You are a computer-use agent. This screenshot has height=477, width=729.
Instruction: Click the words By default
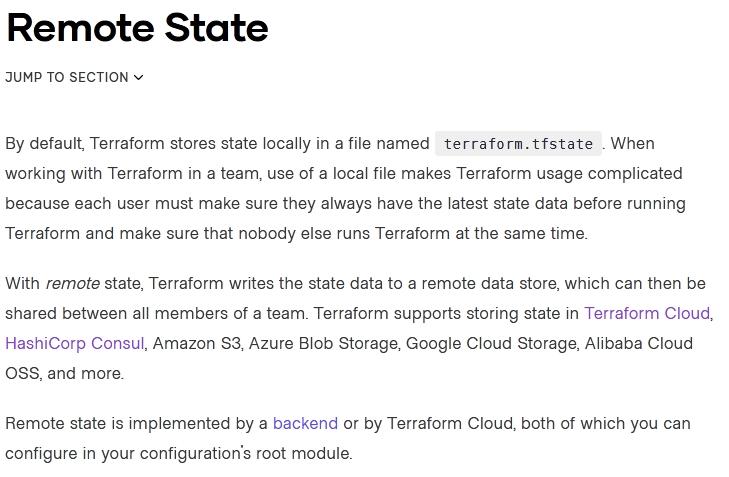[43, 143]
